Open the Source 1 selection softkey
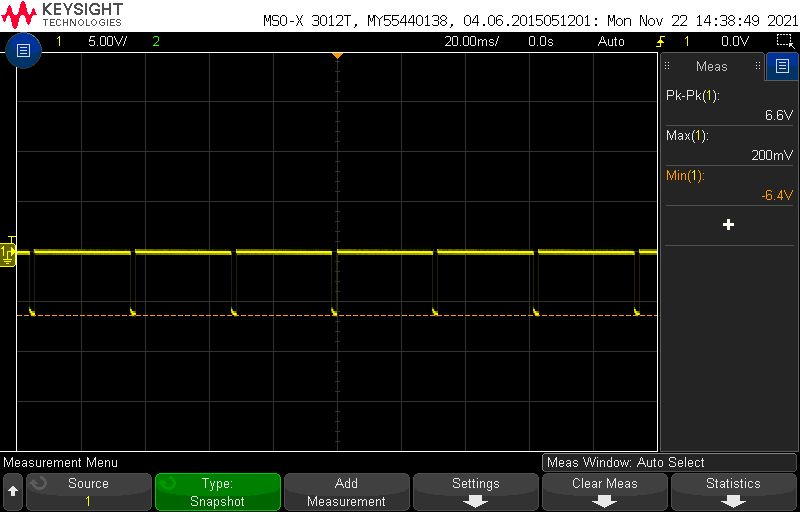 click(x=88, y=492)
